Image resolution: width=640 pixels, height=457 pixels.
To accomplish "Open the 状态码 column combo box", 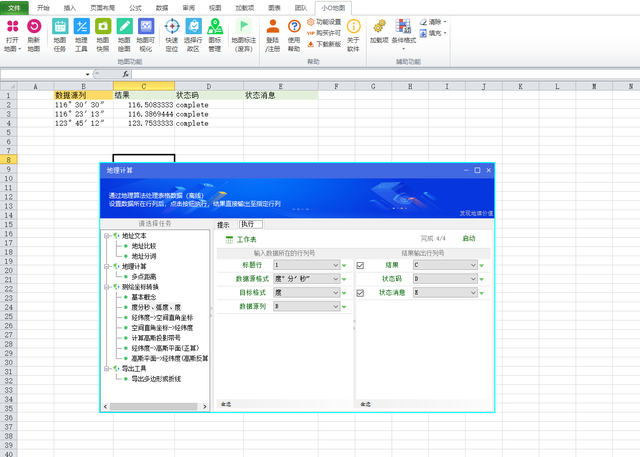I will click(x=445, y=279).
